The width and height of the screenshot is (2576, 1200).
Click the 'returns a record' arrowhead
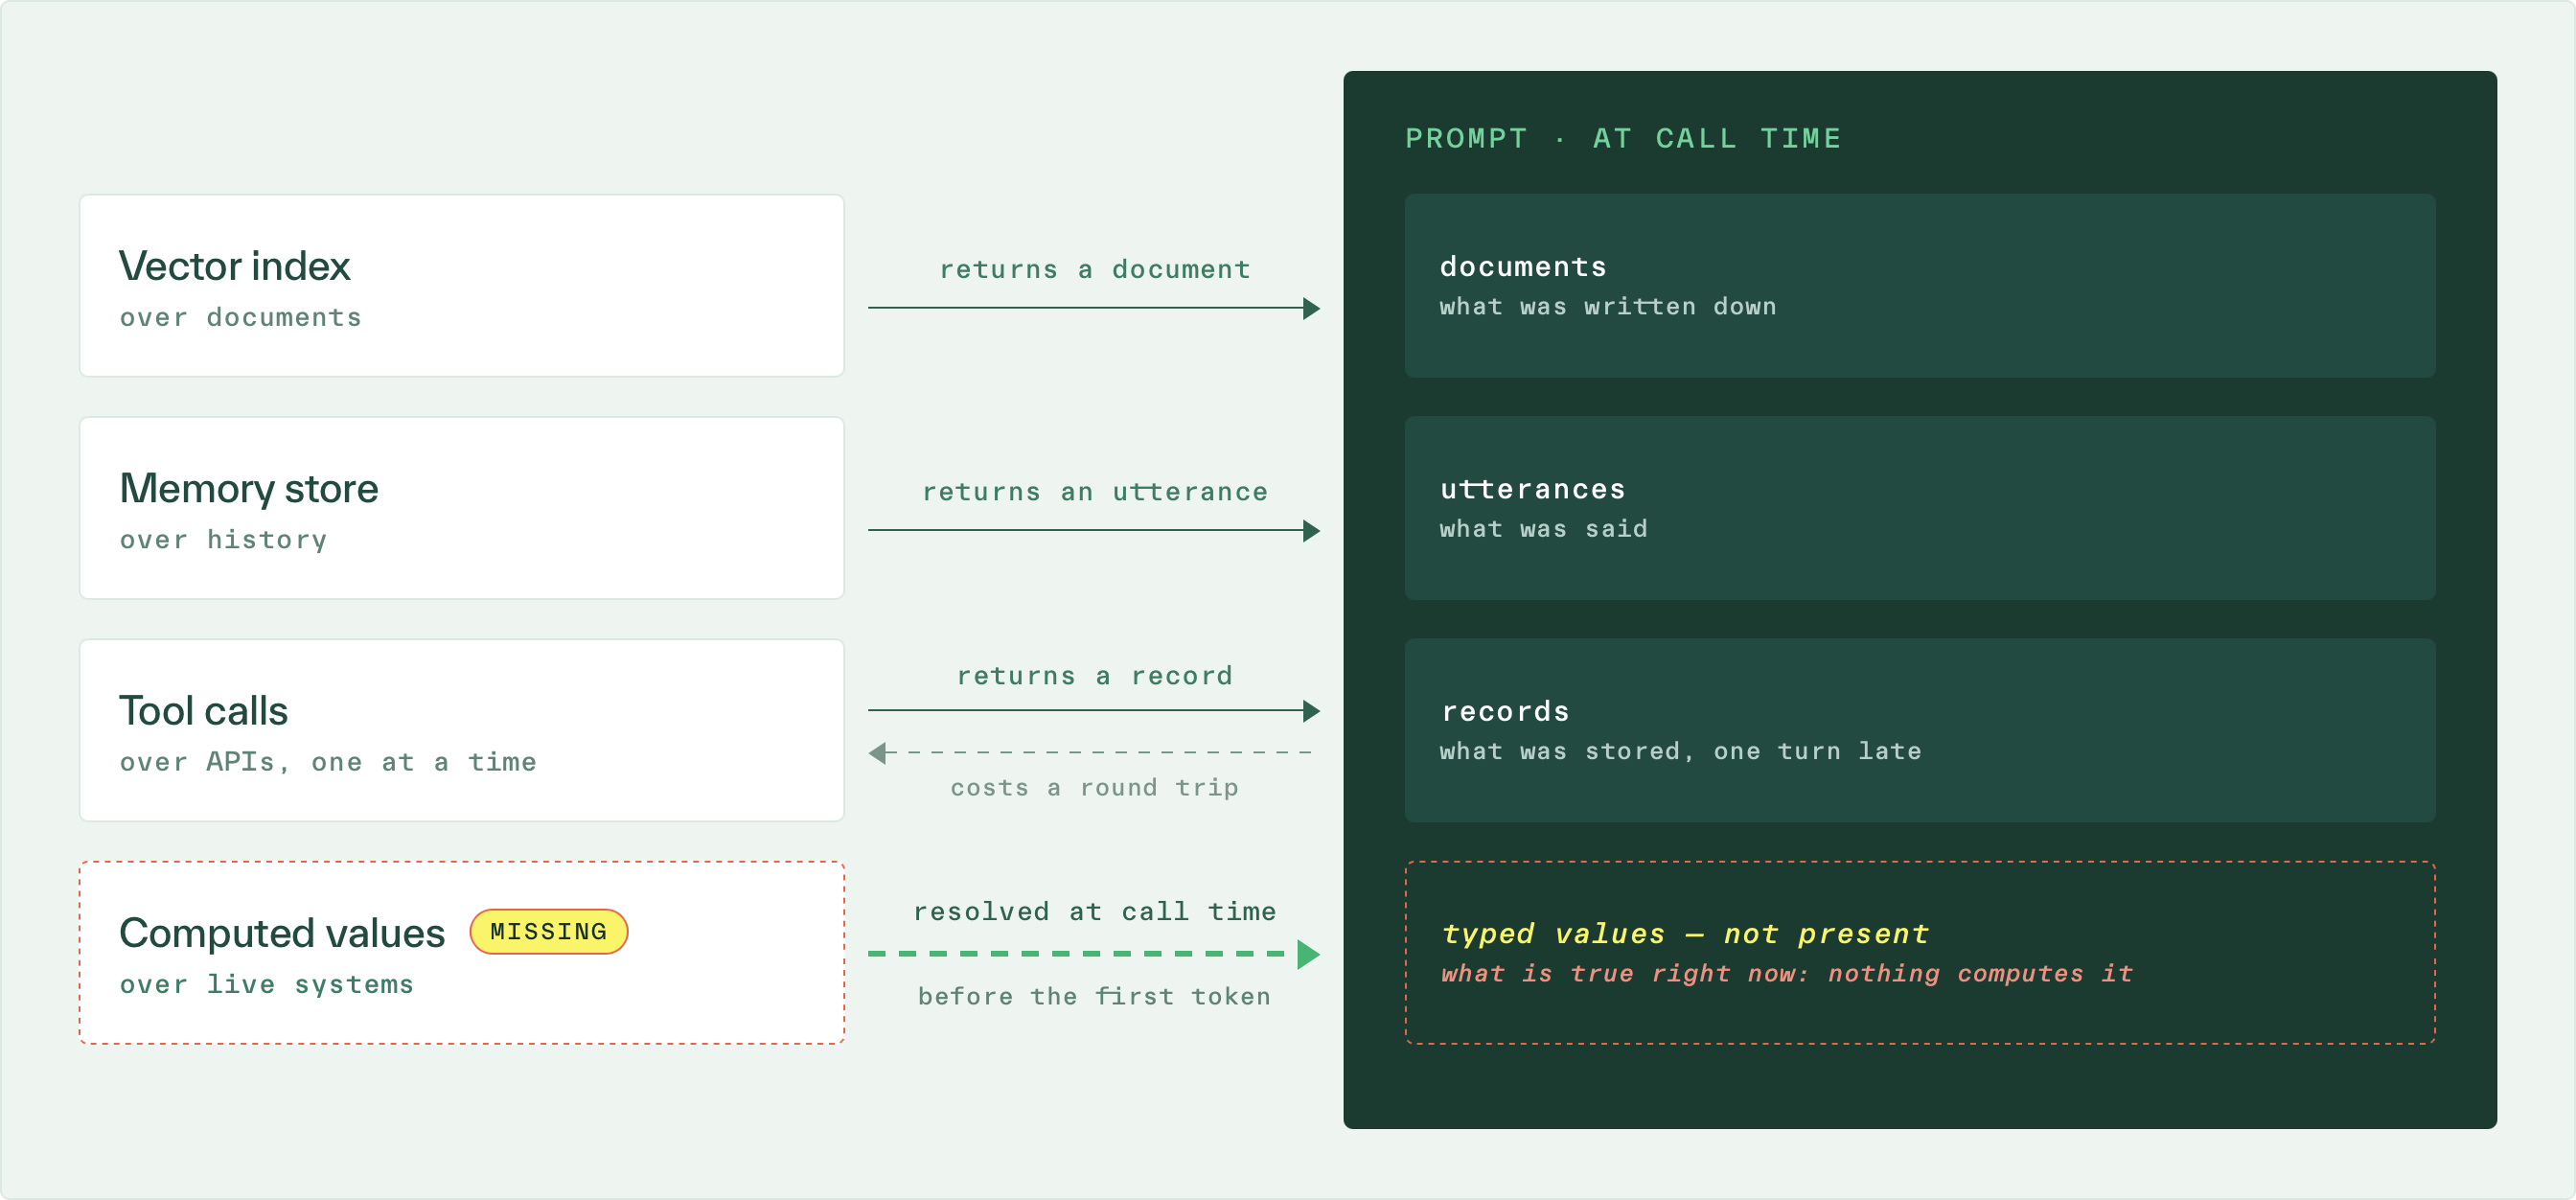click(x=1312, y=711)
